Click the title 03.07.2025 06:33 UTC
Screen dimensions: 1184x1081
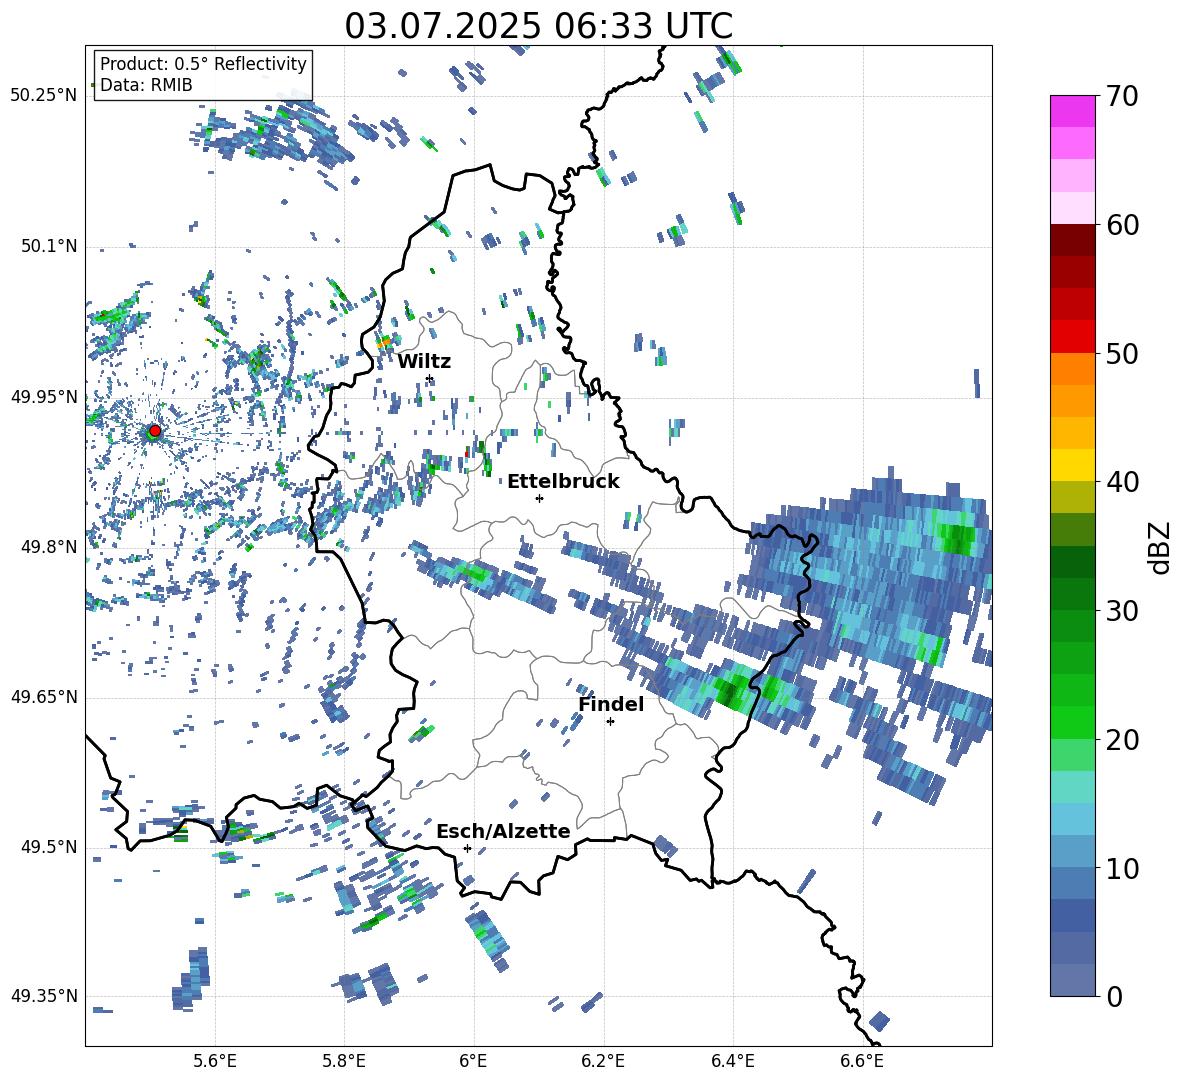click(x=538, y=26)
